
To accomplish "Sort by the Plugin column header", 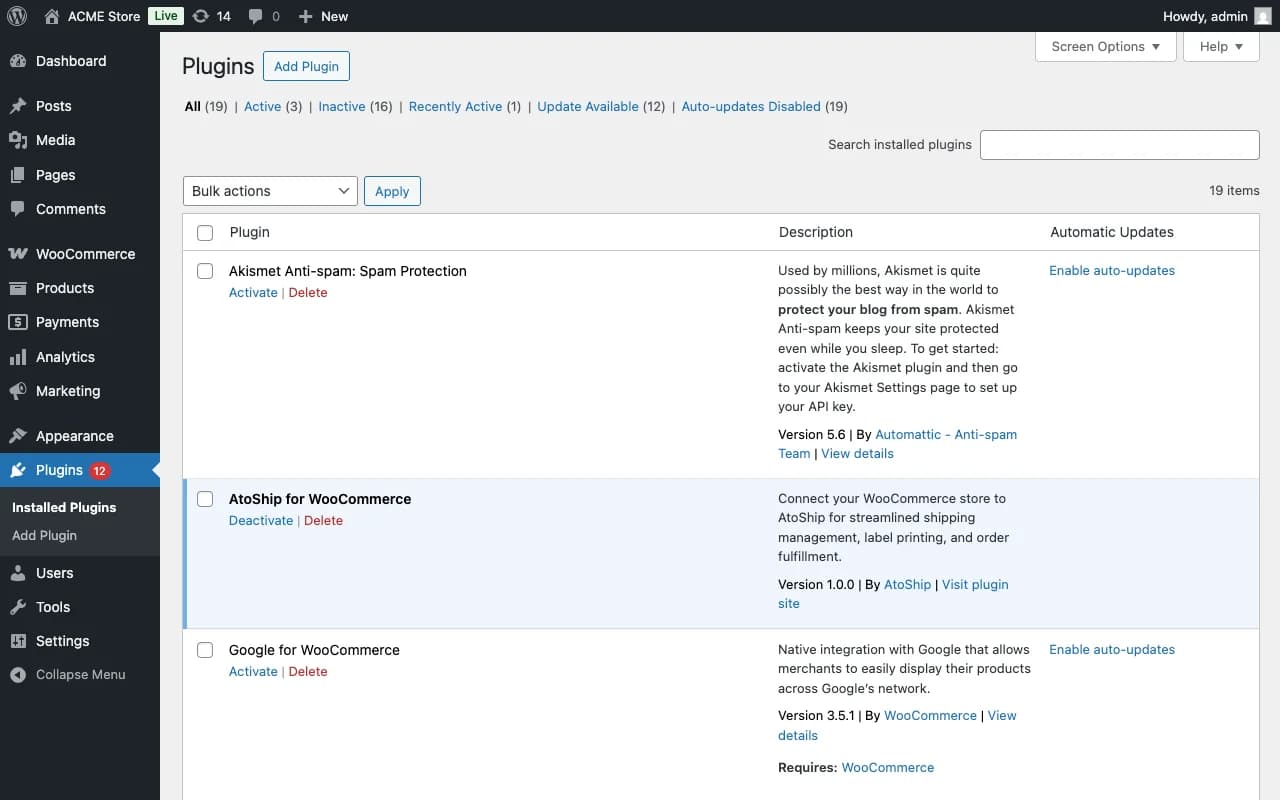I will click(250, 232).
